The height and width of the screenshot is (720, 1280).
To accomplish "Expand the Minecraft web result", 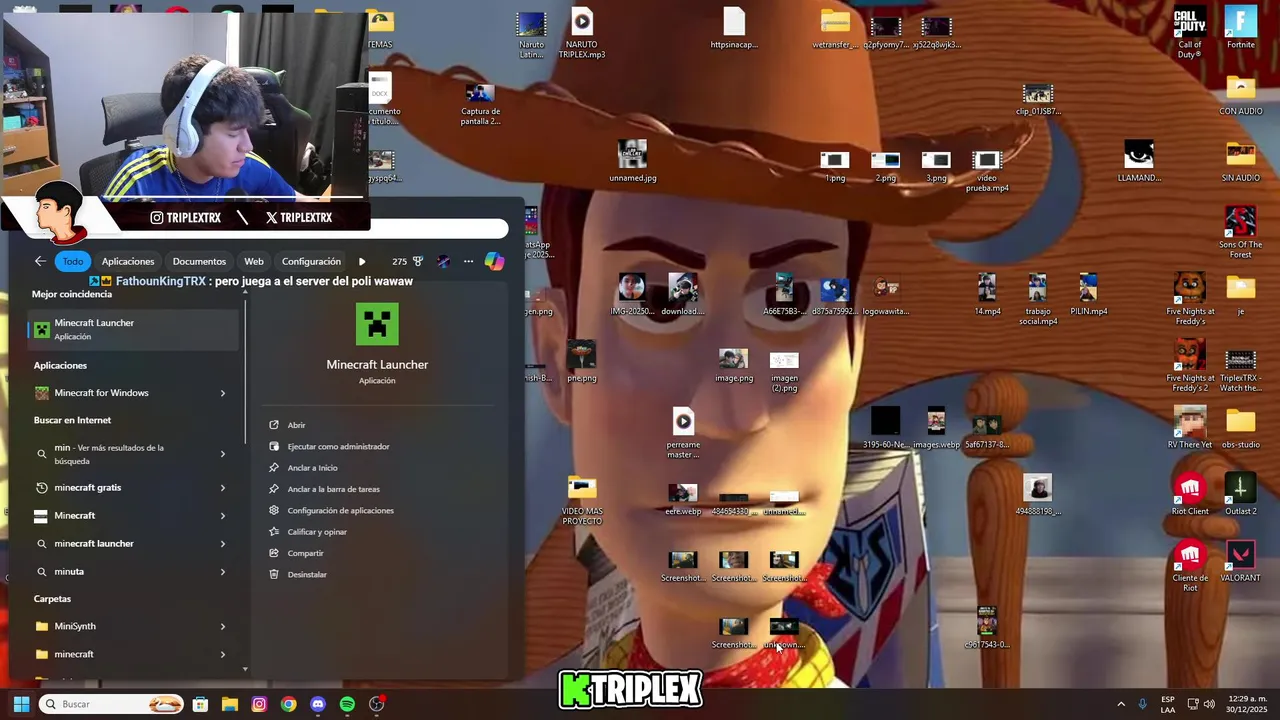I will pyautogui.click(x=222, y=516).
